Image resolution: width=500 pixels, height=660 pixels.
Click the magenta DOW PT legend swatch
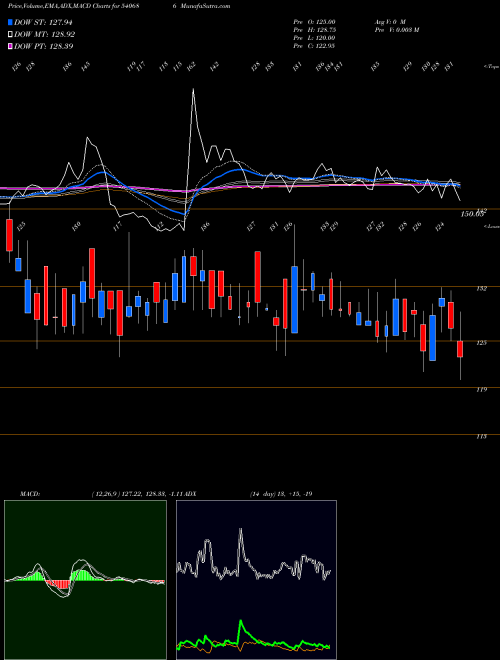point(10,46)
